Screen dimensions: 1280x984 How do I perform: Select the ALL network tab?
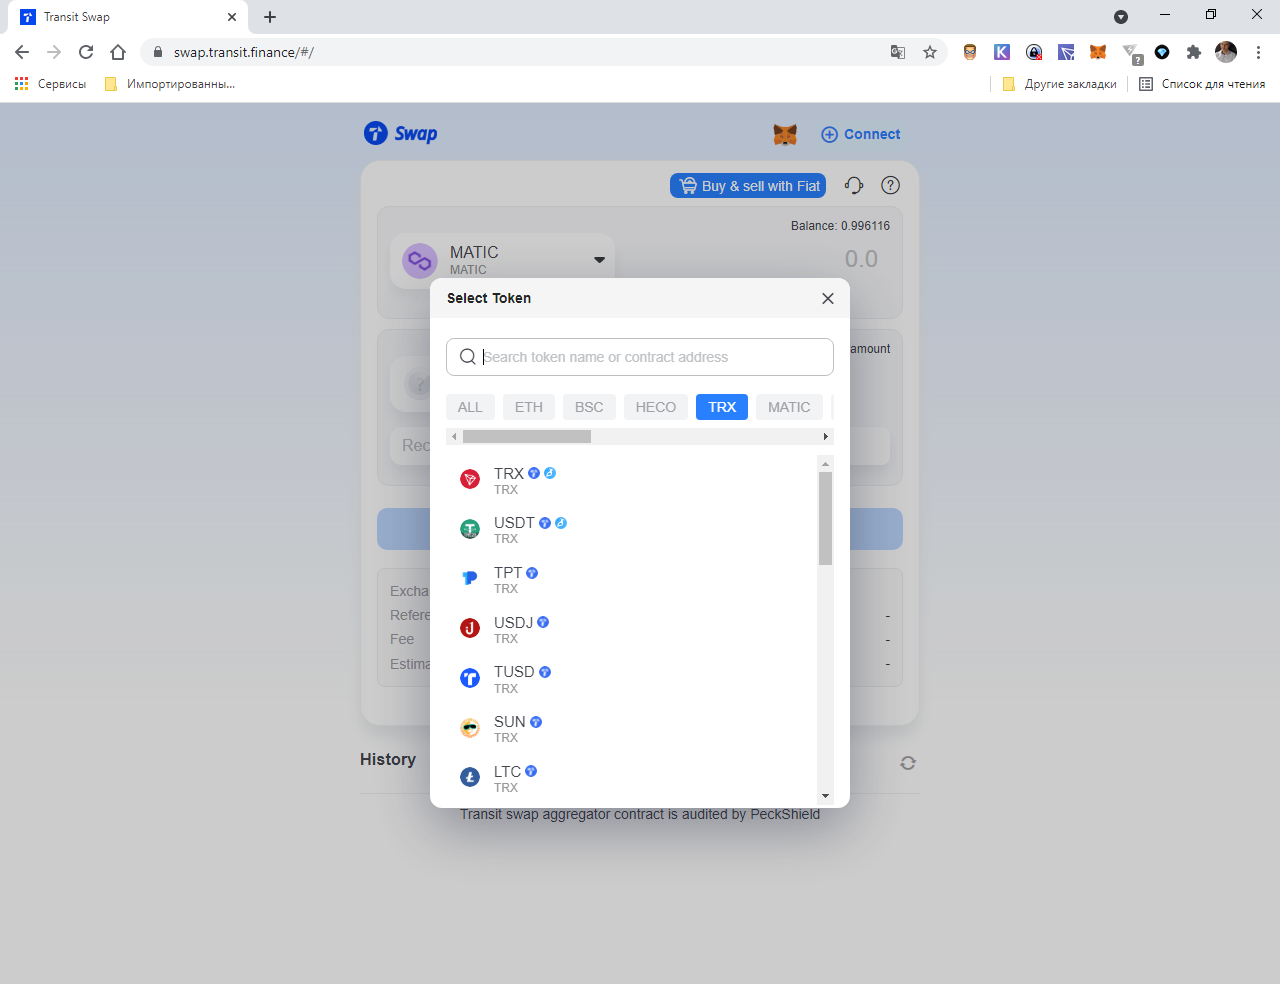470,407
